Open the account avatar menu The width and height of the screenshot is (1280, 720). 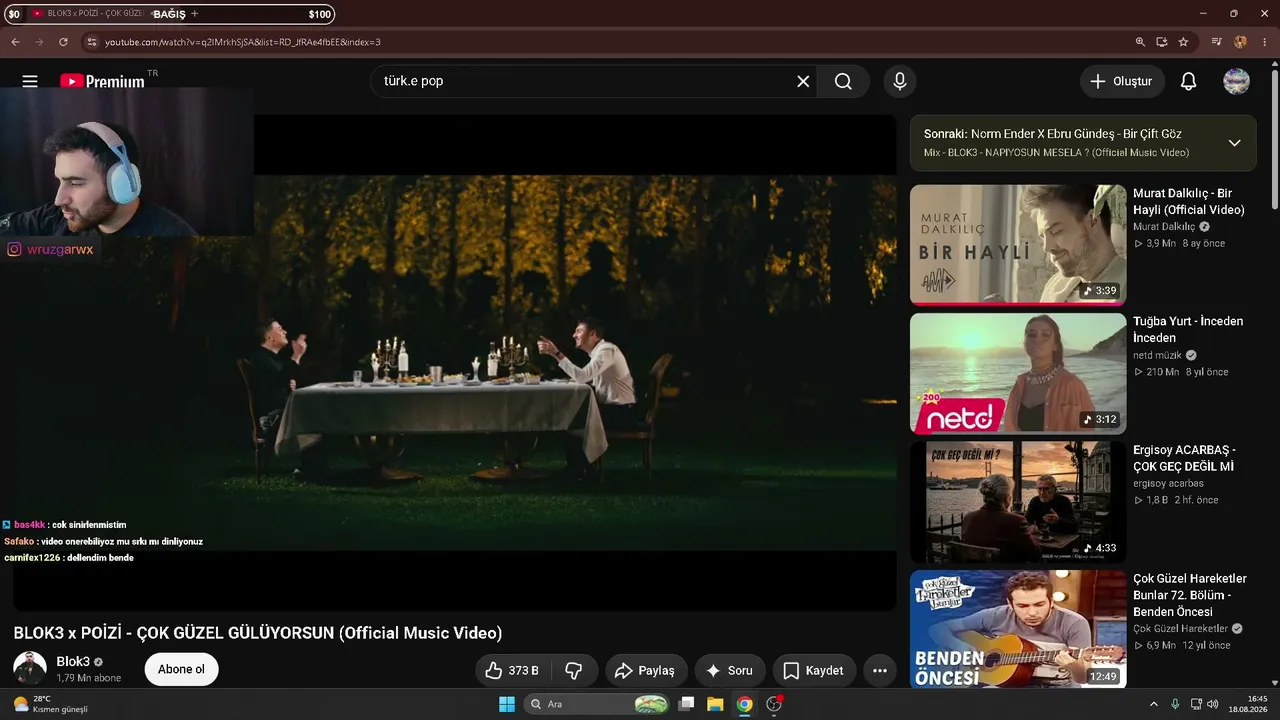point(1237,81)
